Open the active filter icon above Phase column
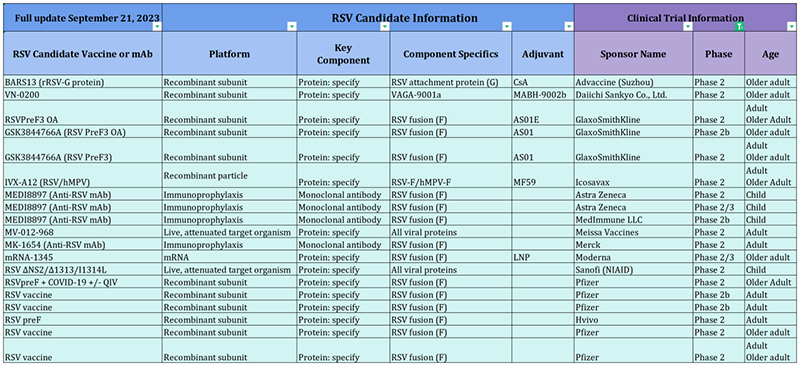 (x=739, y=27)
